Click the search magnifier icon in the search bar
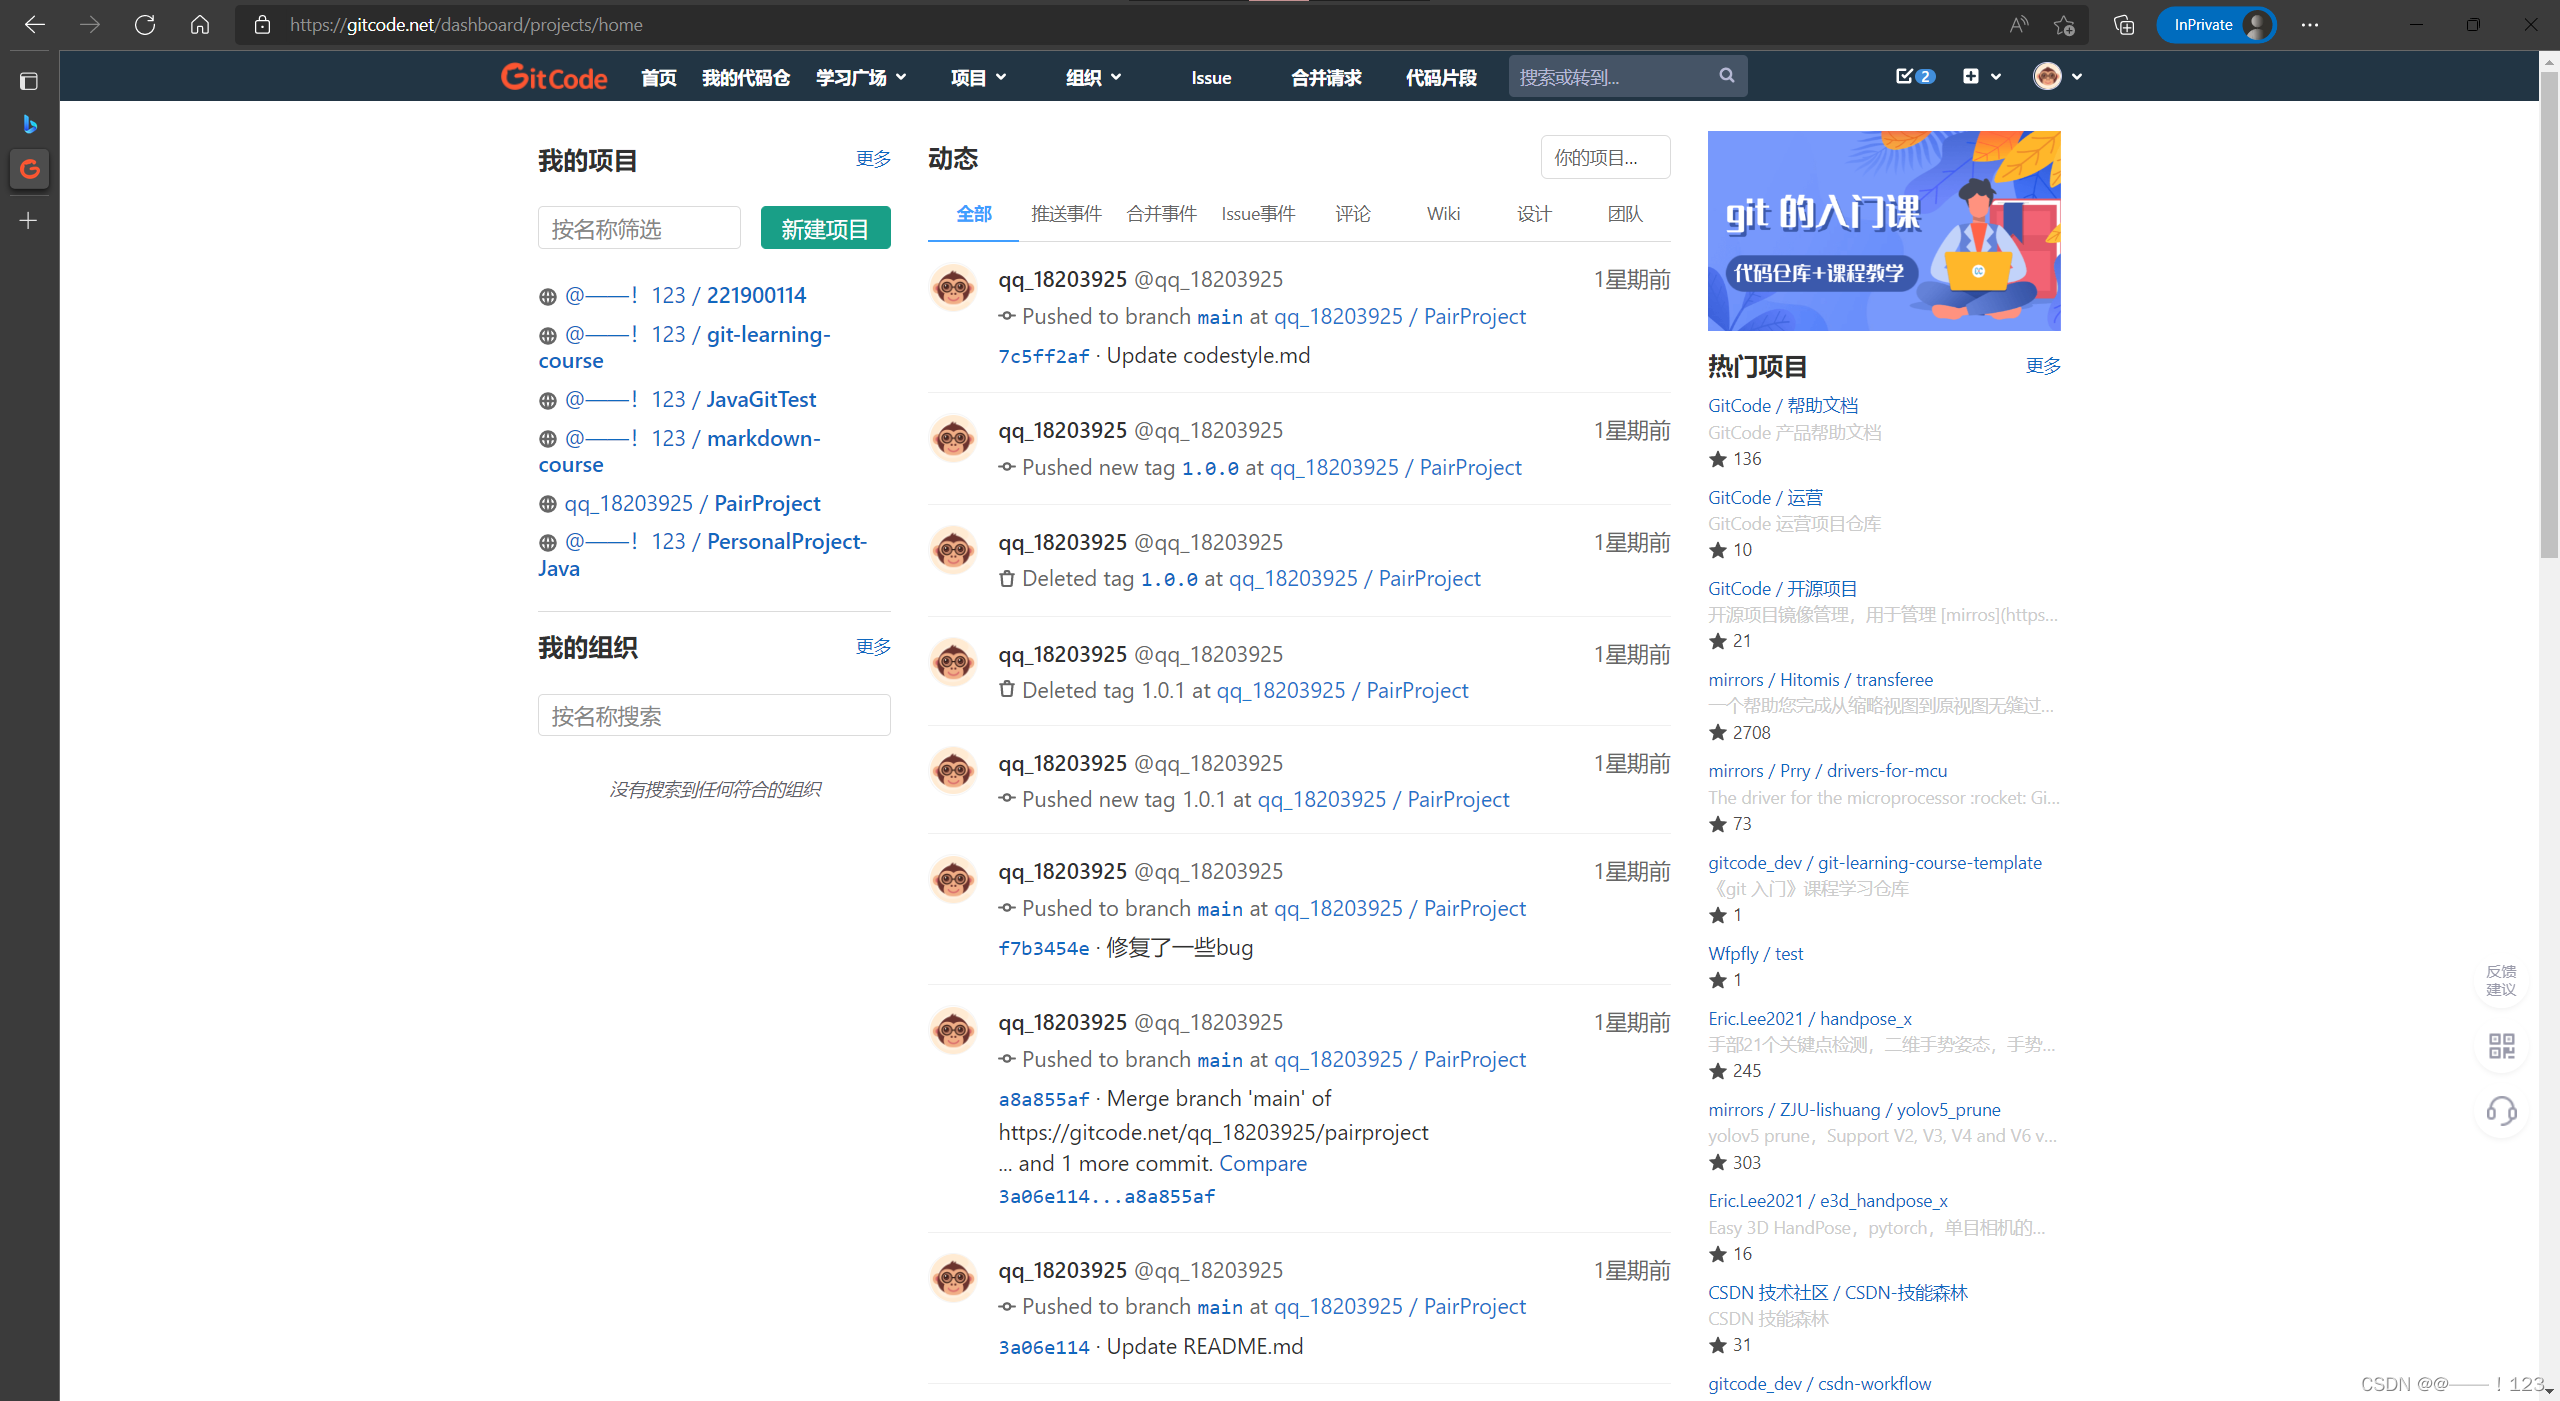This screenshot has height=1401, width=2560. (1726, 75)
